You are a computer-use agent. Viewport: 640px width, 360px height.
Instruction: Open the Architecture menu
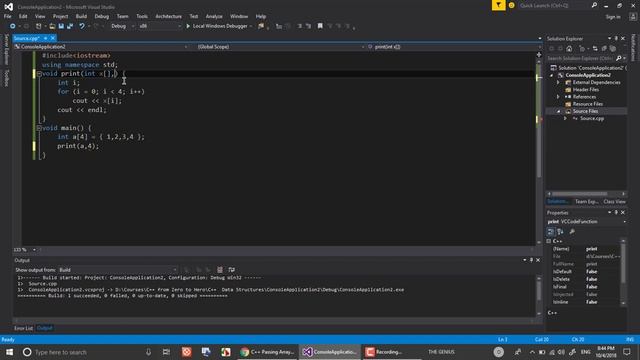[168, 16]
